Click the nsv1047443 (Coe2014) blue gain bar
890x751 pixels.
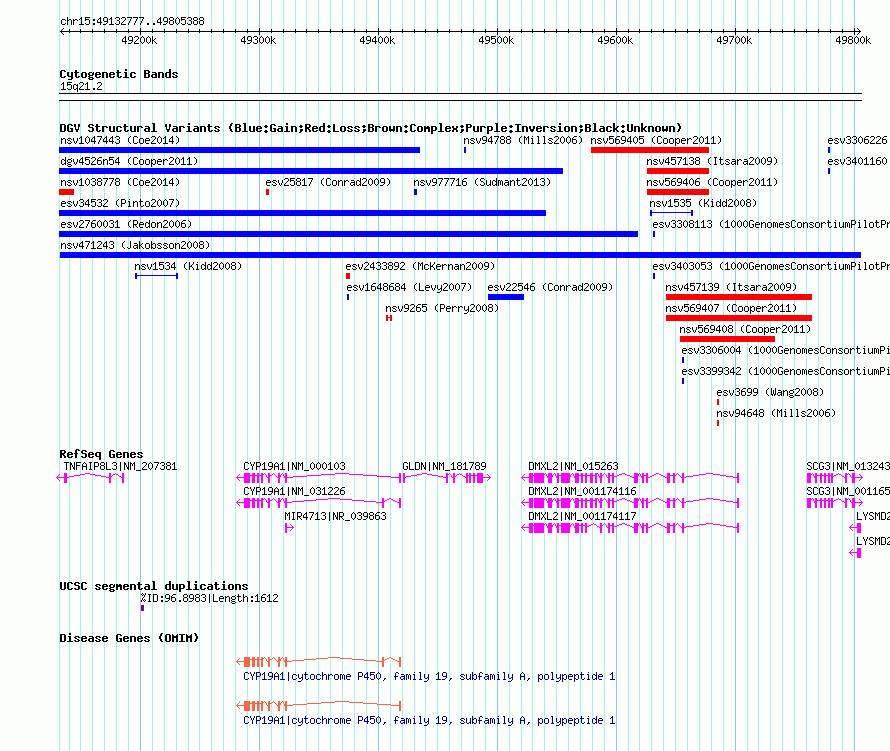point(240,150)
